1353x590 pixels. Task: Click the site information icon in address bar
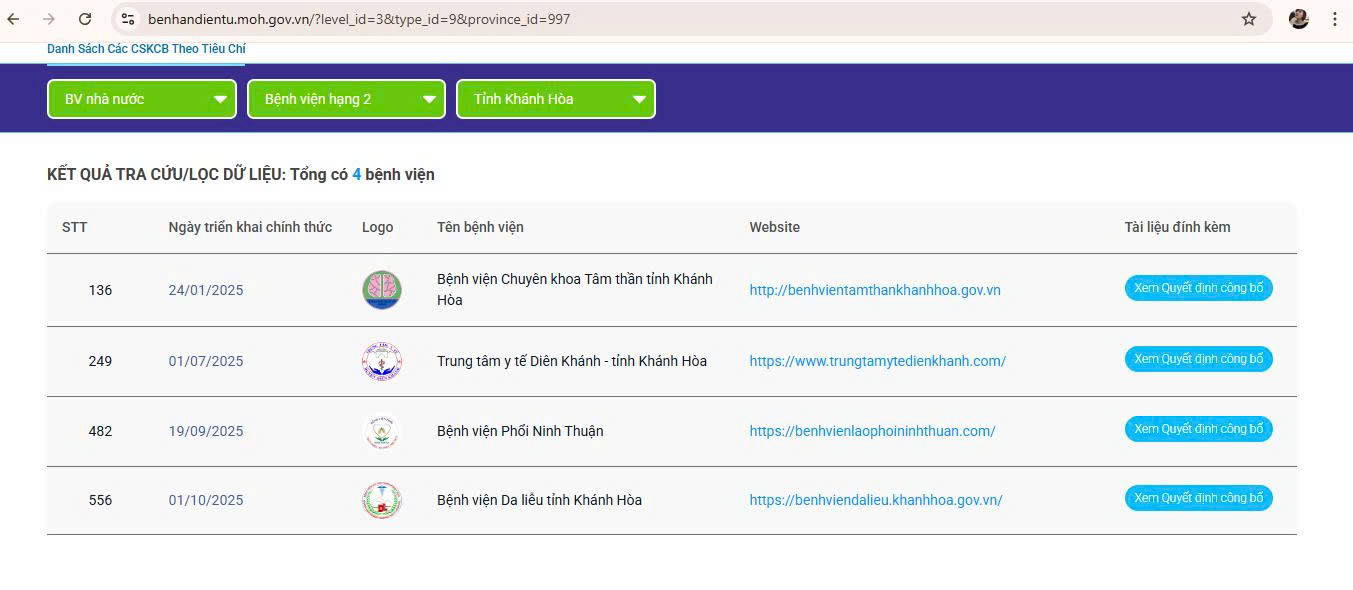pos(127,19)
